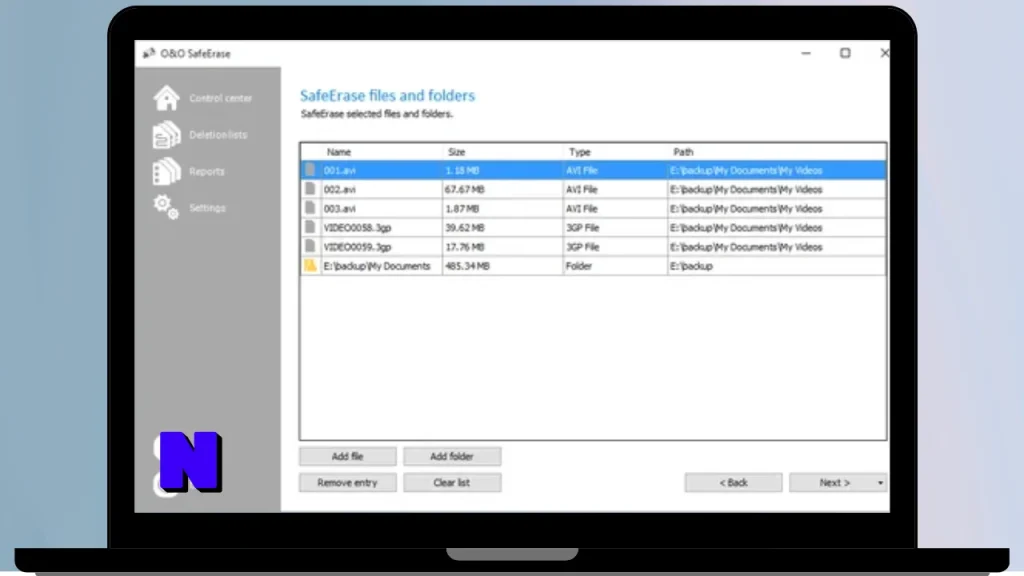Screen dimensions: 1024x576
Task: Click the O&O SafeErase title bar icon
Action: 149,54
